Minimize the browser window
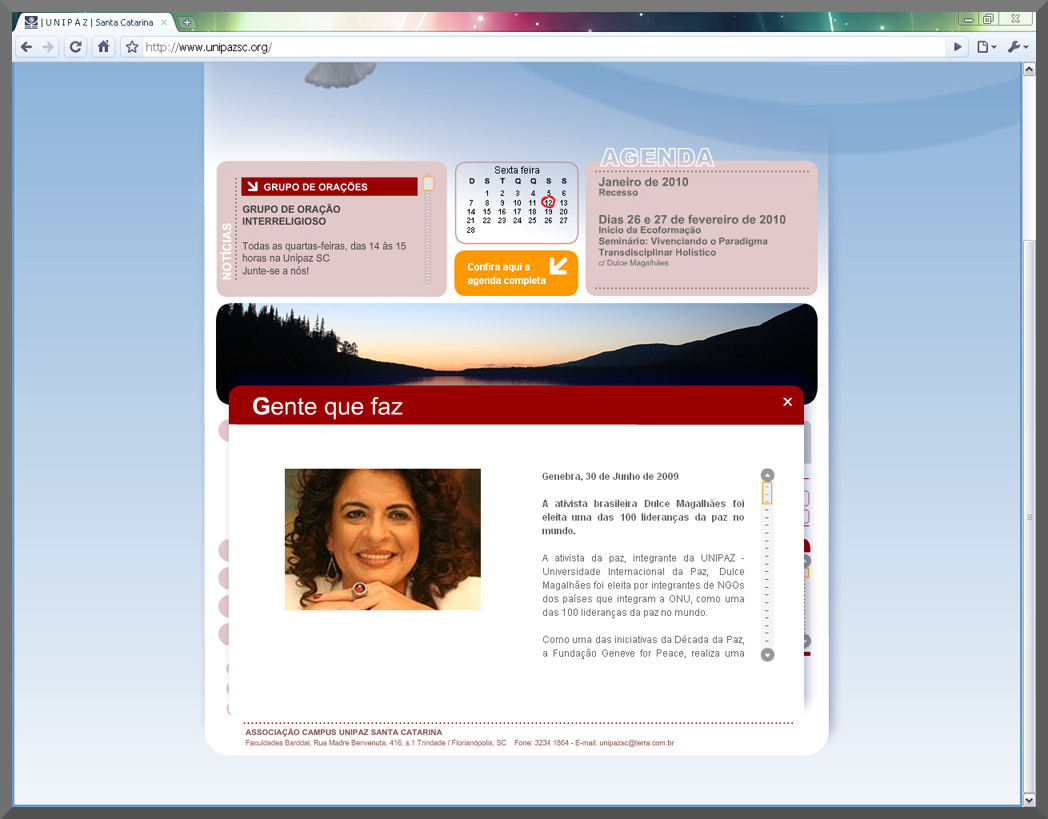This screenshot has width=1048, height=819. click(x=968, y=19)
